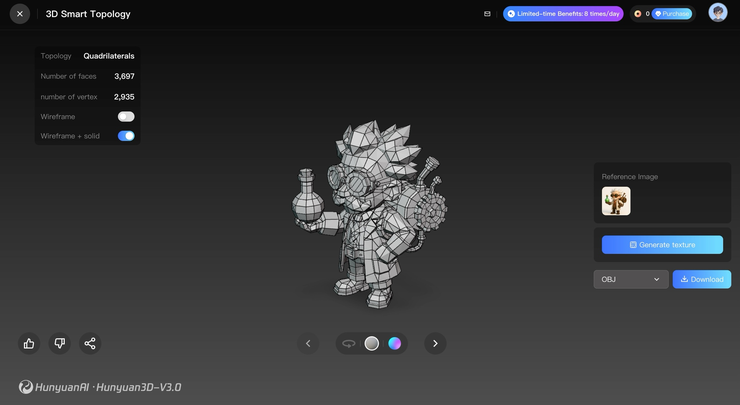The width and height of the screenshot is (740, 405).
Task: Open the user profile avatar
Action: (x=717, y=13)
